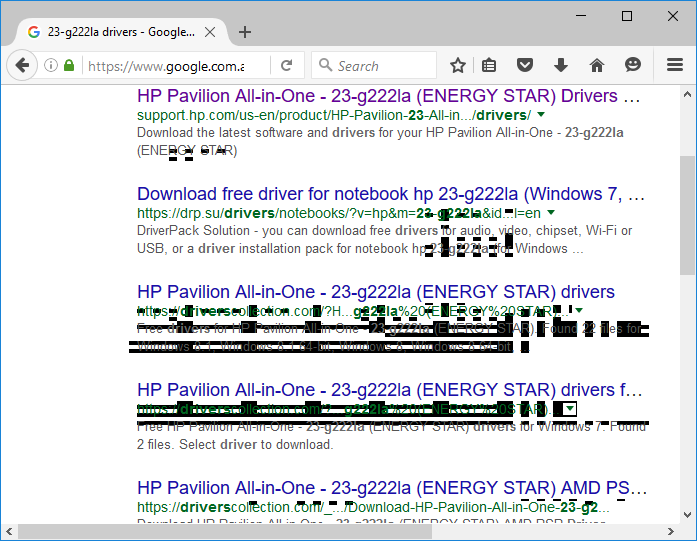This screenshot has width=697, height=541.
Task: Reload the page with the refresh icon
Action: coord(287,66)
